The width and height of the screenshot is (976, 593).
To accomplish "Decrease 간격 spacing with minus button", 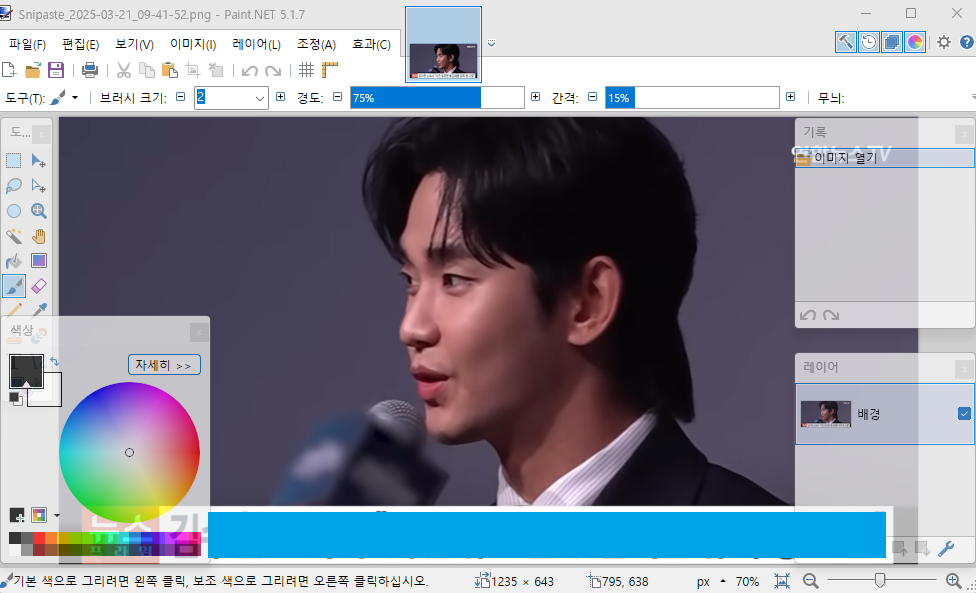I will click(593, 97).
